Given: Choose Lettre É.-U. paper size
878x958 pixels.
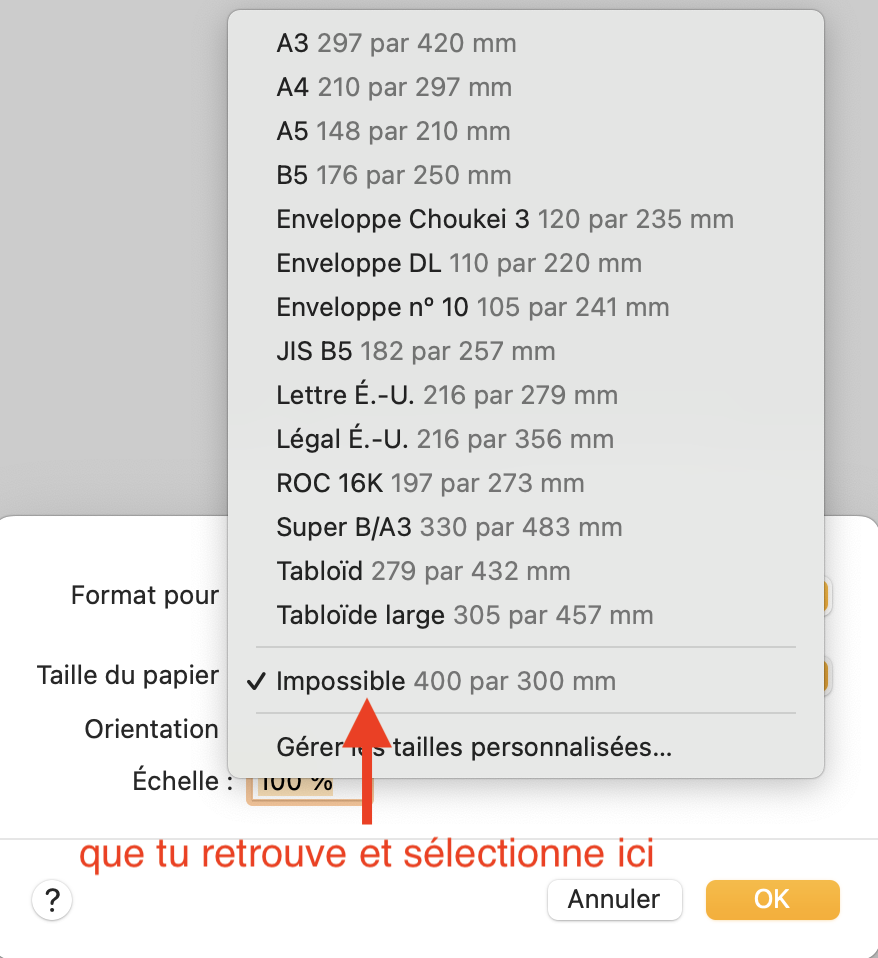Looking at the screenshot, I should click(x=447, y=395).
